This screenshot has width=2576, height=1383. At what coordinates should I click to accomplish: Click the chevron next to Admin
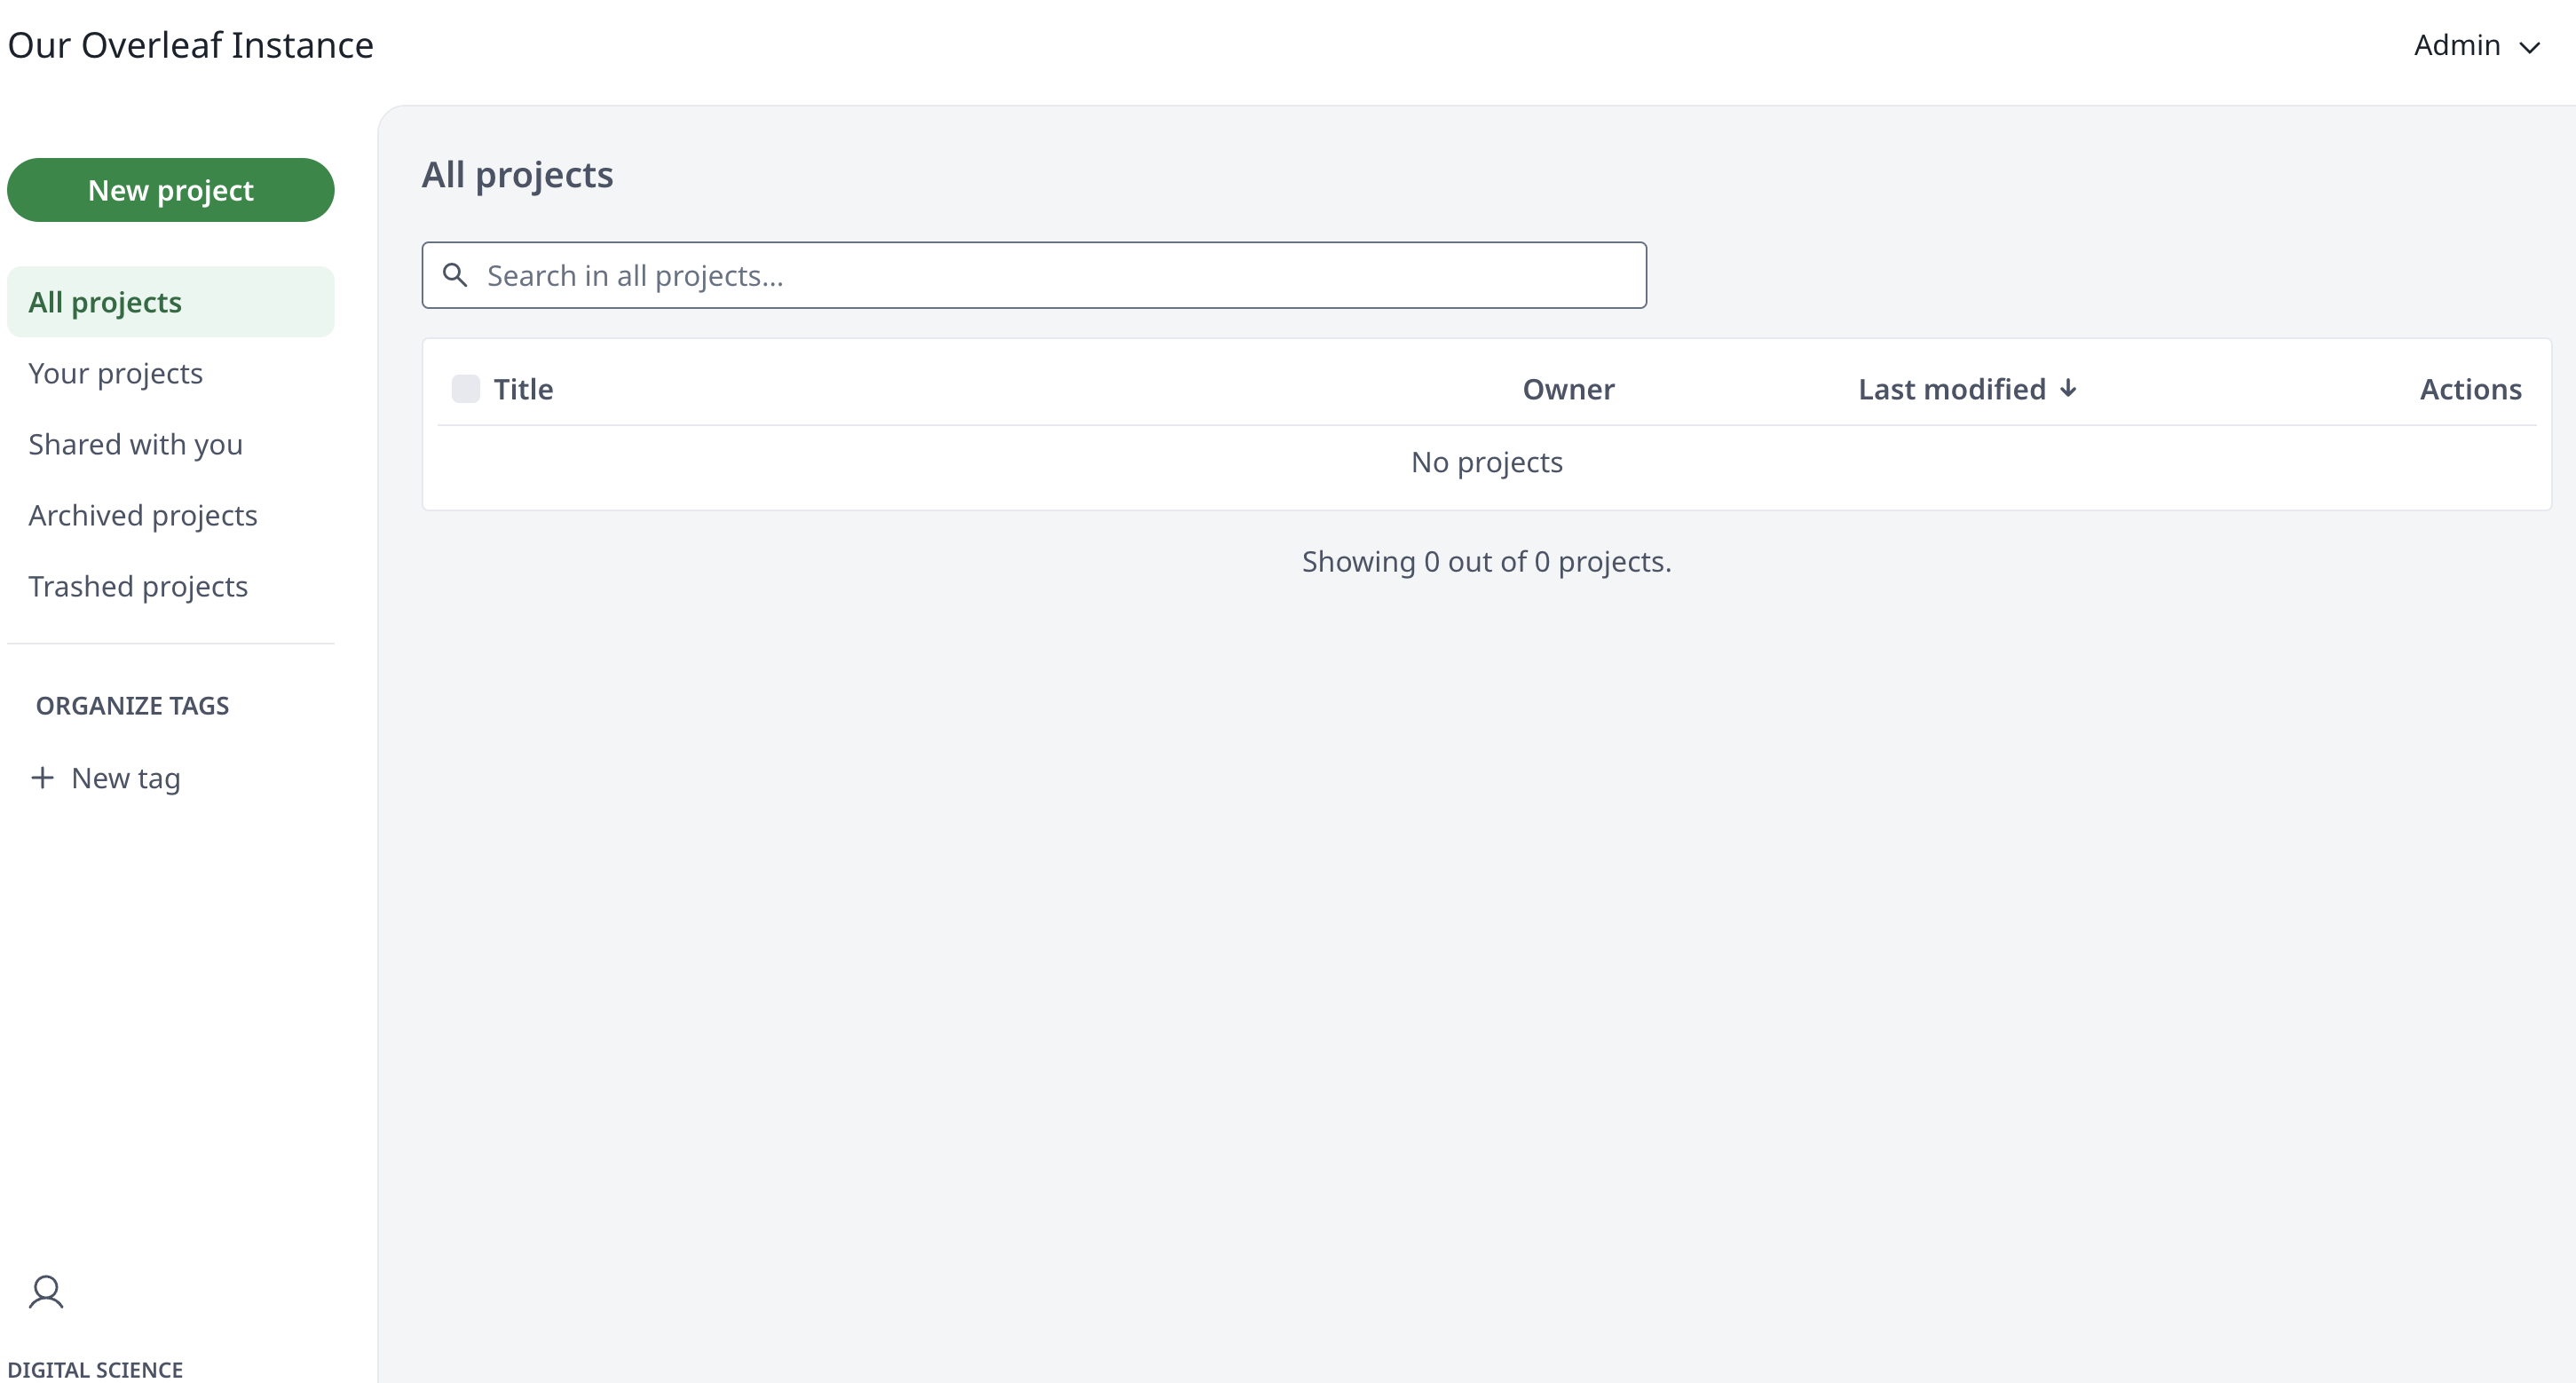point(2530,48)
